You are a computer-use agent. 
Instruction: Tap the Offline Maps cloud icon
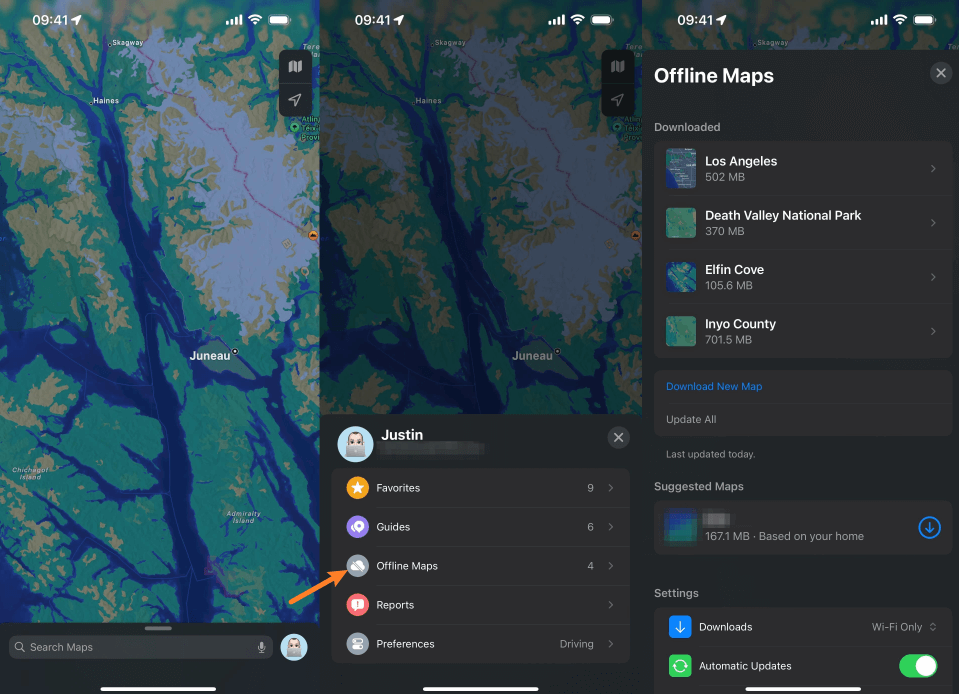pyautogui.click(x=357, y=566)
